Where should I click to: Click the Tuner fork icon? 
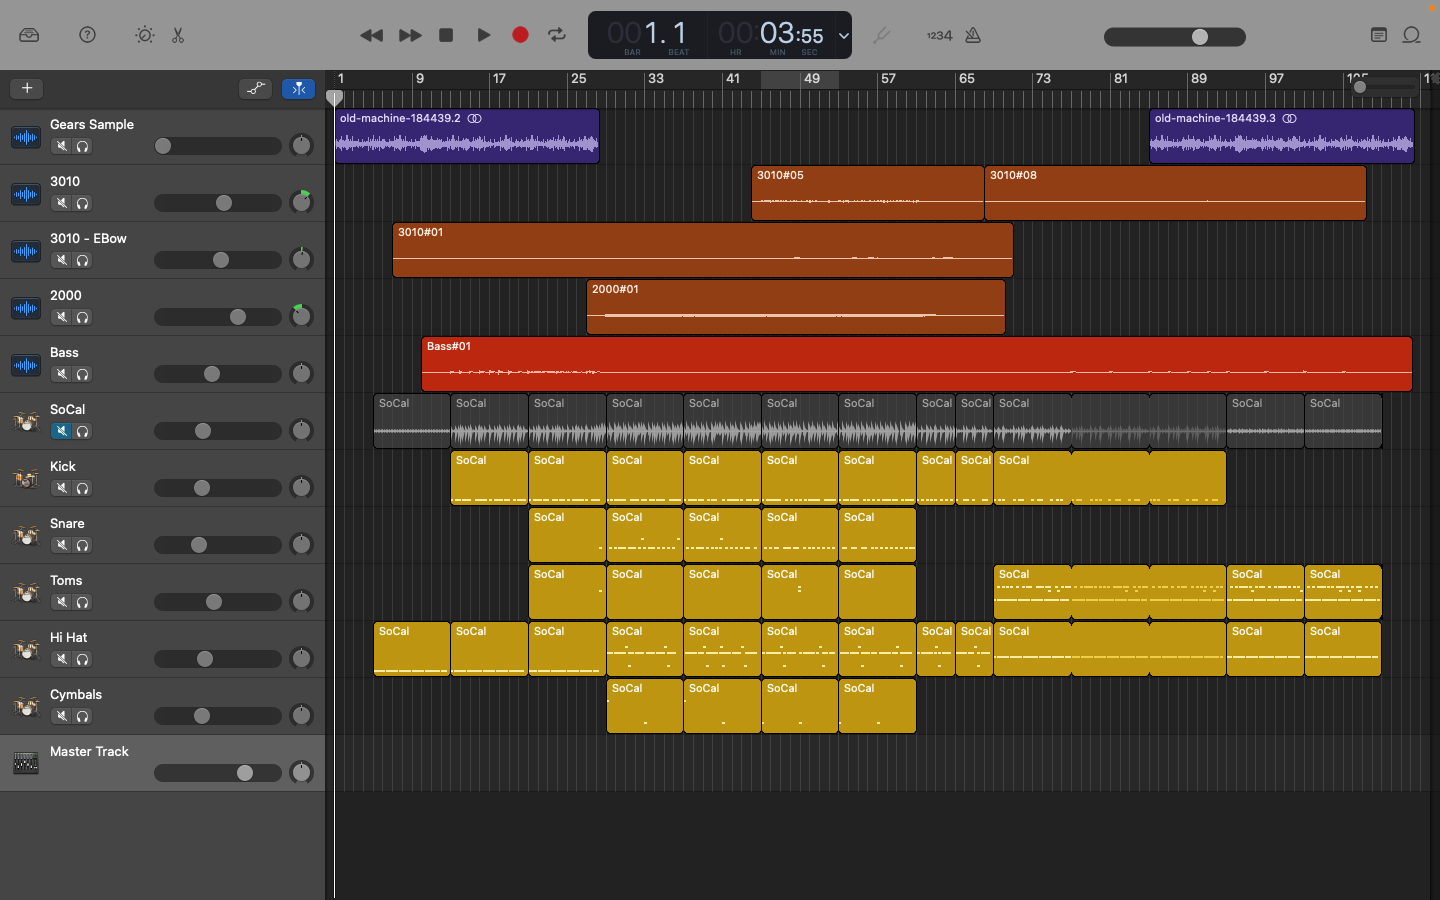[881, 35]
